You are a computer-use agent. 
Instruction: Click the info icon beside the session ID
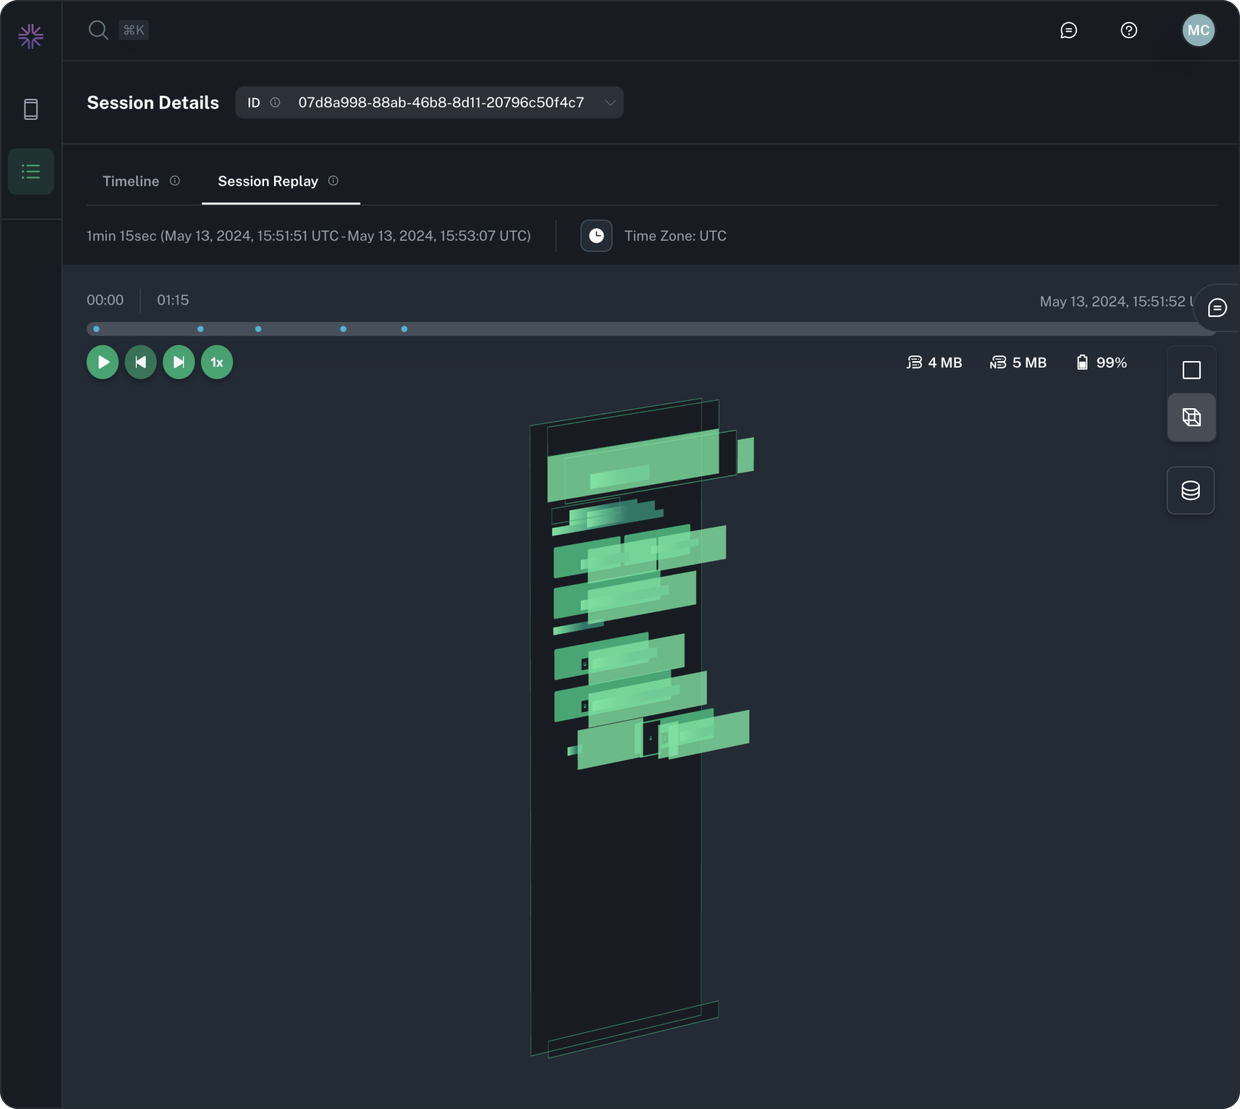pos(274,101)
